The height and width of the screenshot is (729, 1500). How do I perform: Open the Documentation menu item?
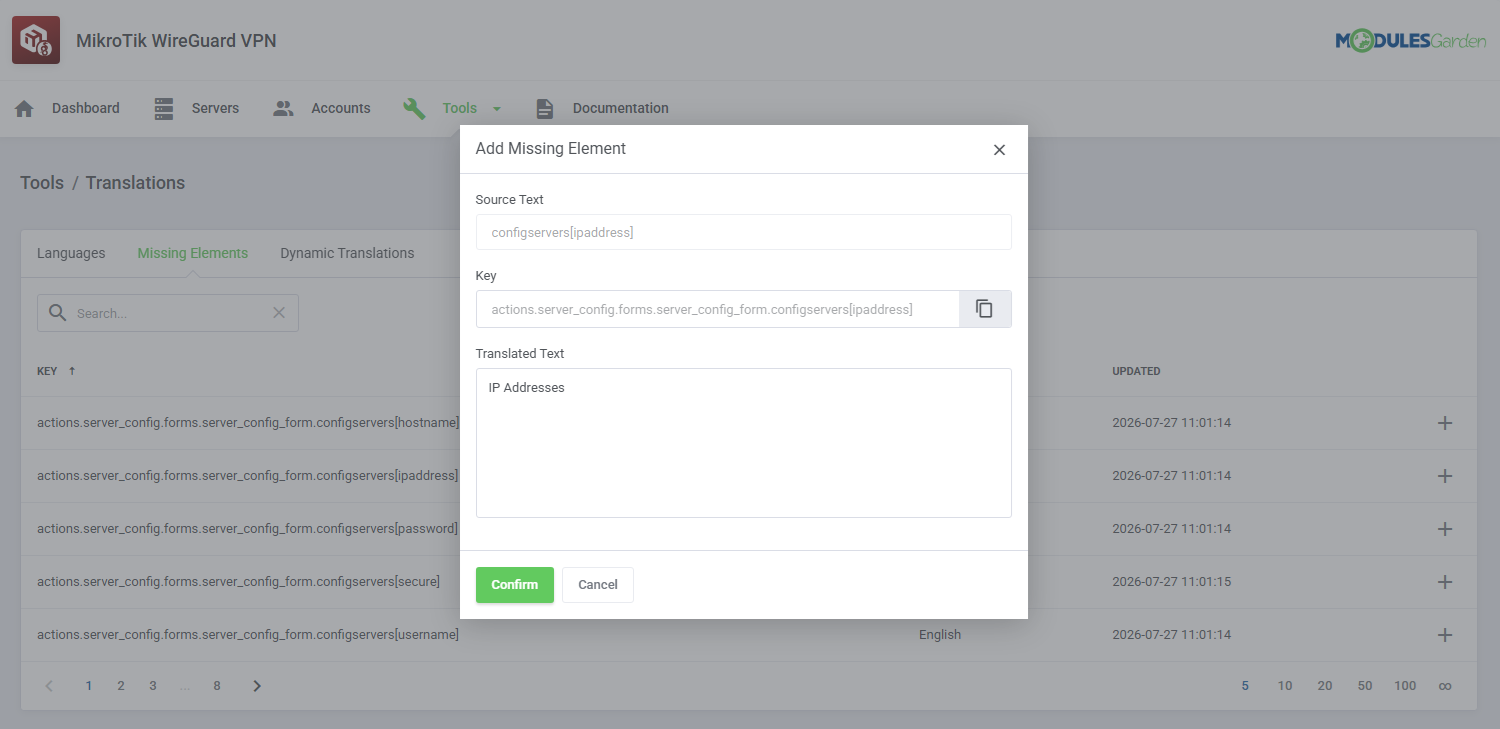click(620, 108)
